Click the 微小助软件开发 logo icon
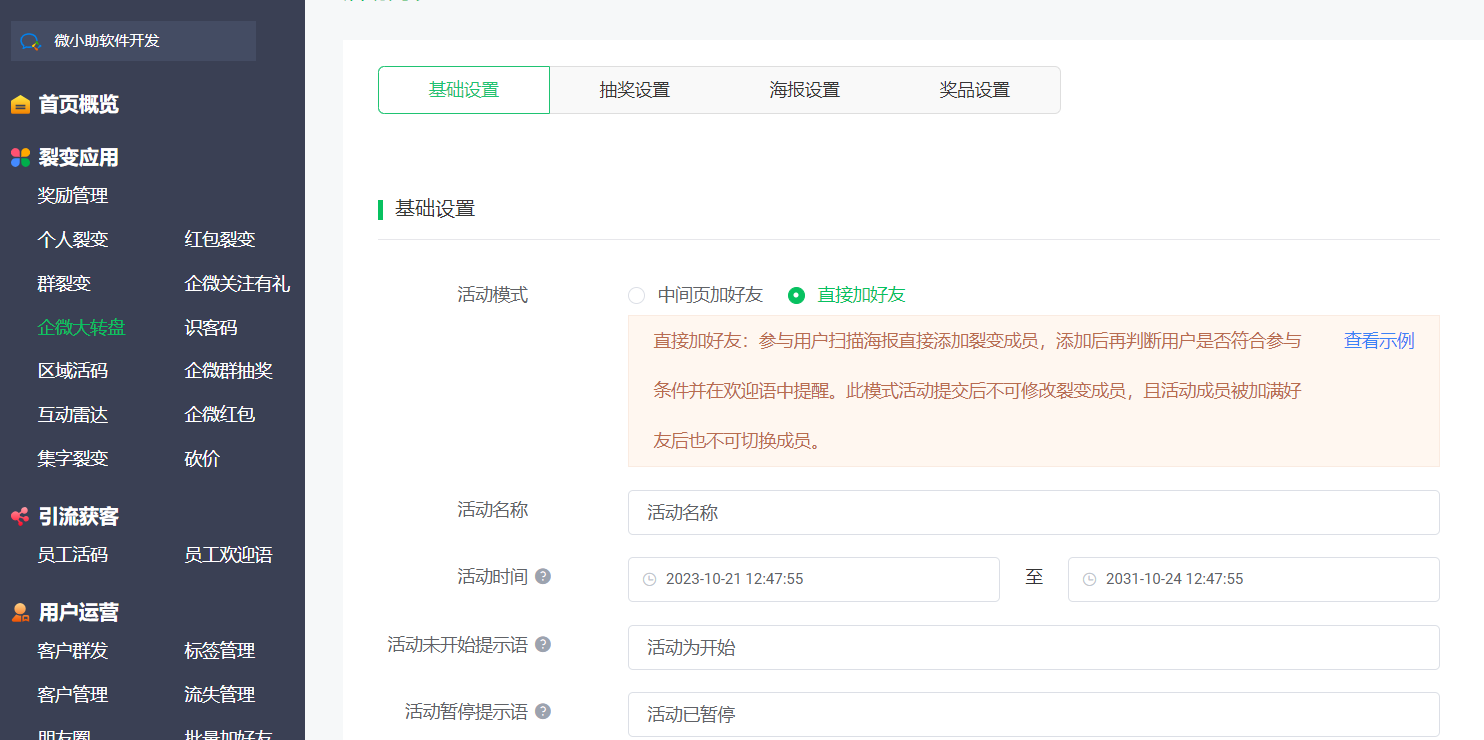 pos(30,41)
